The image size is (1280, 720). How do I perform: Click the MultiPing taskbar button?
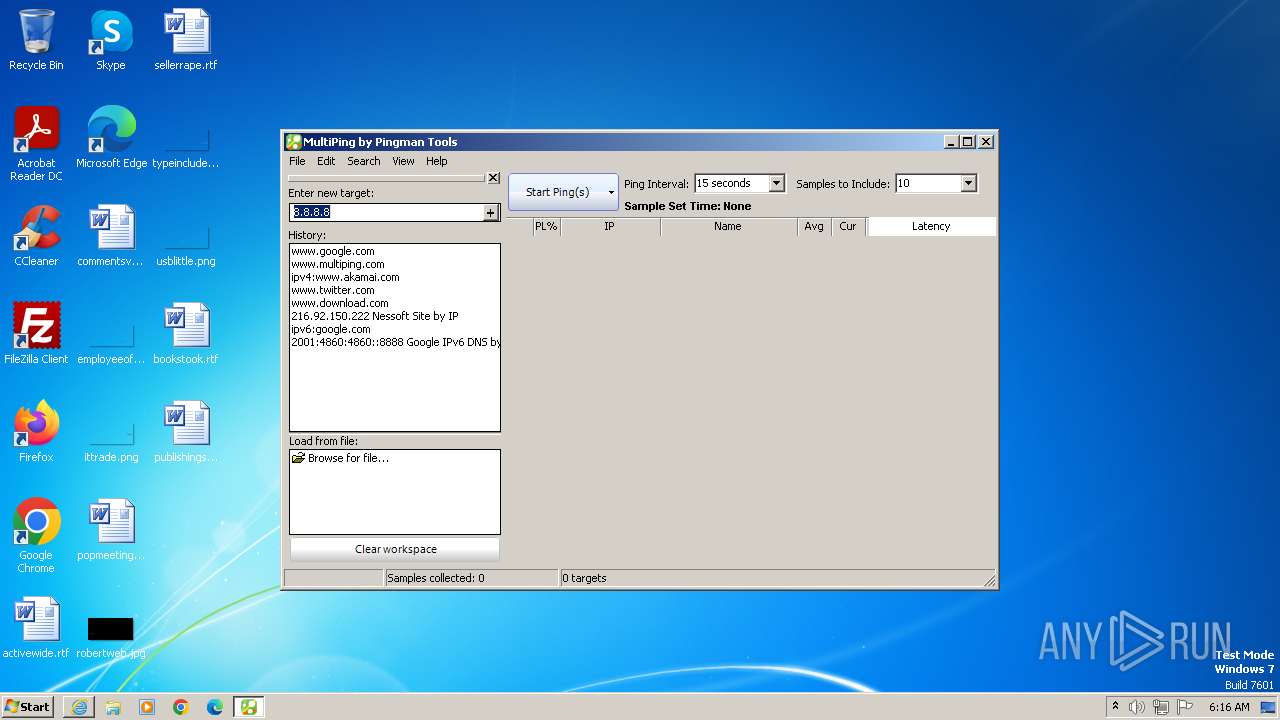click(249, 707)
